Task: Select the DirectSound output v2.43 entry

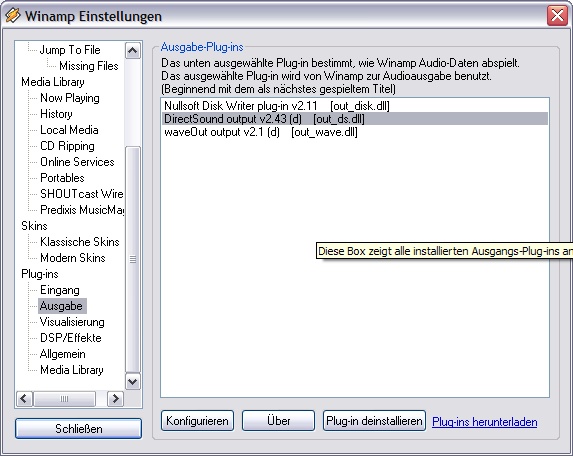Action: (x=354, y=119)
